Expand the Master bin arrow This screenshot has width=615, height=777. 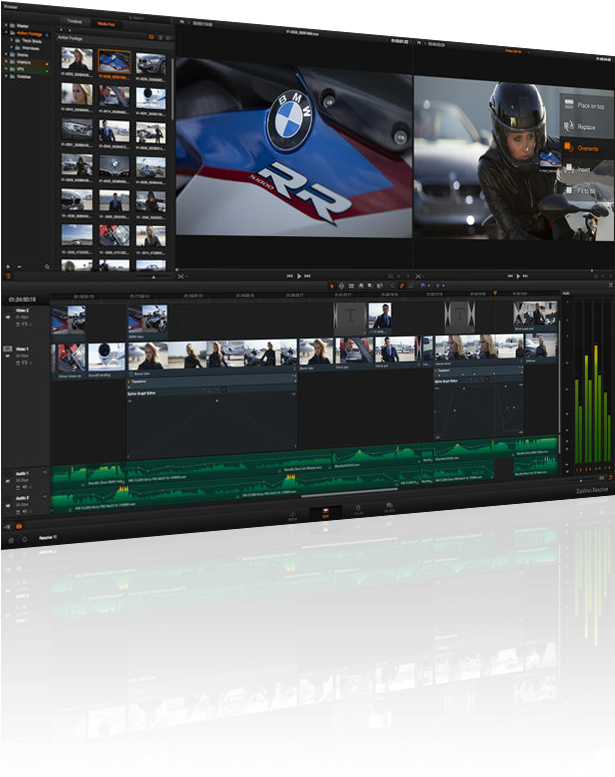click(6, 25)
